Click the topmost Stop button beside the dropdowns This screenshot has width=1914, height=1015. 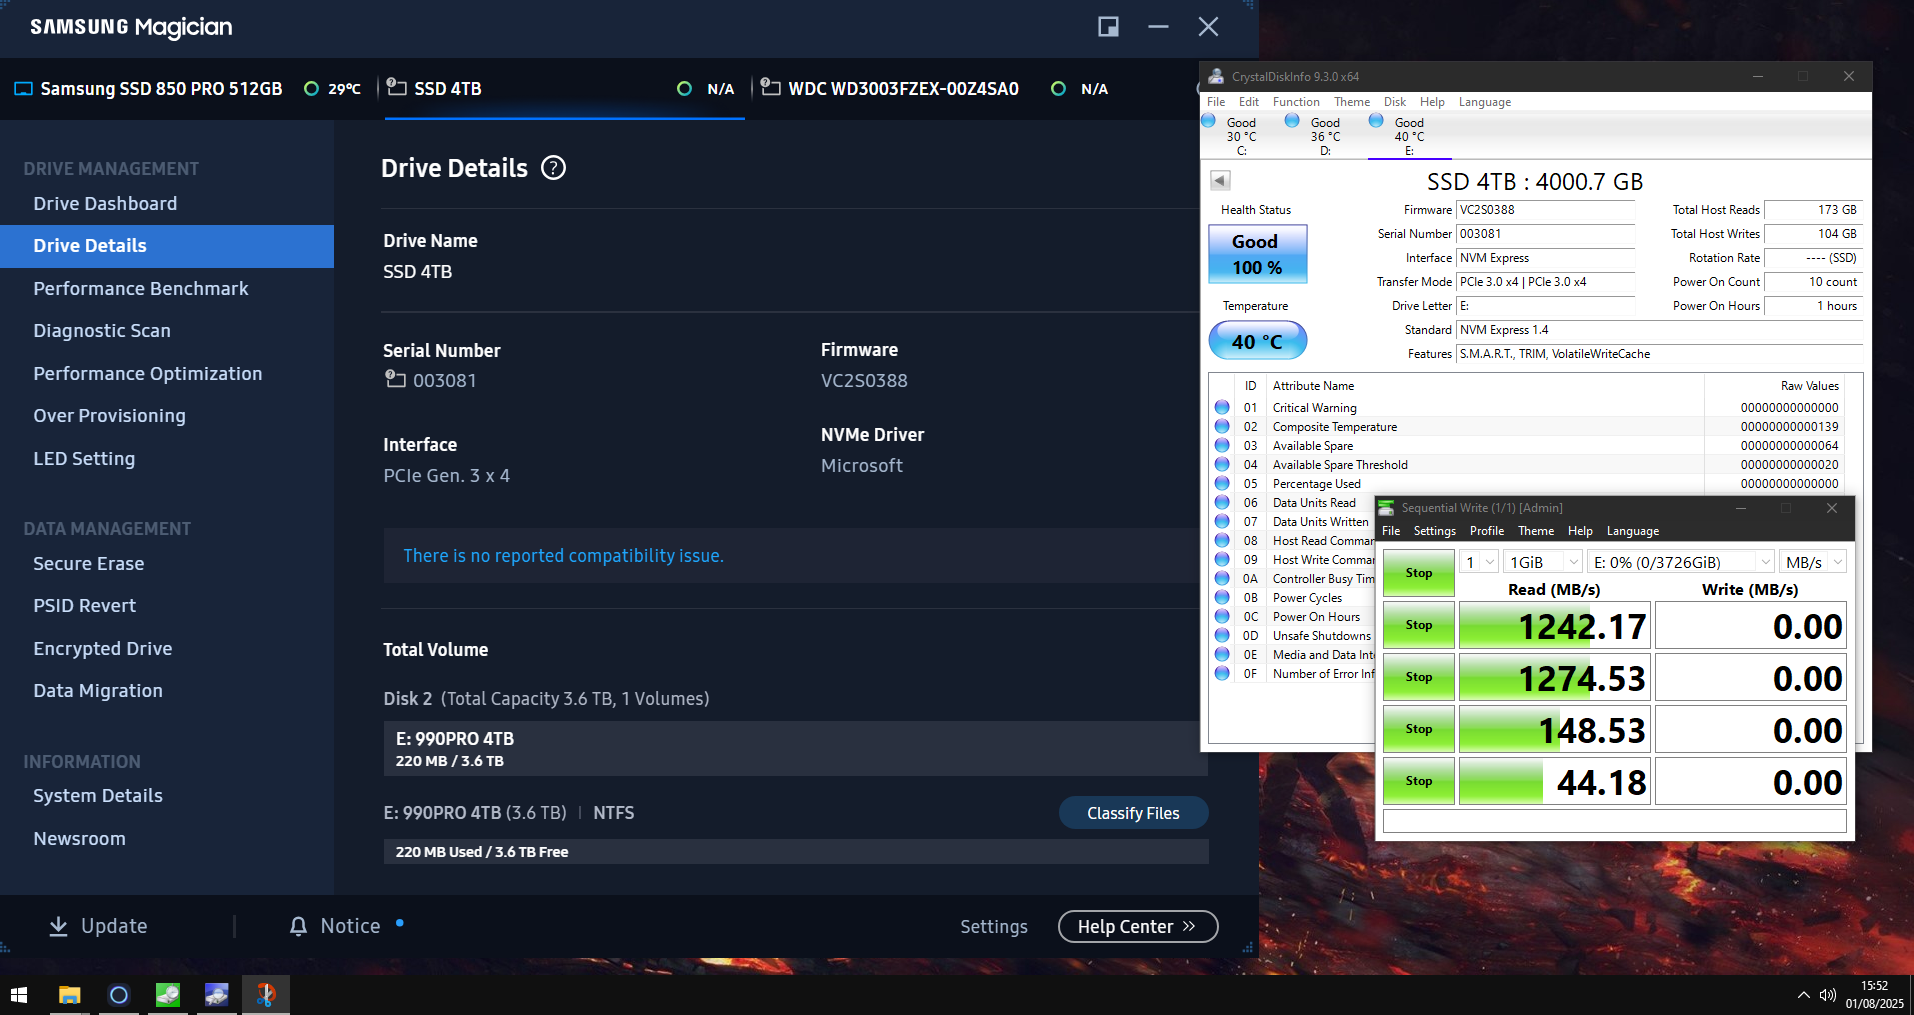point(1418,573)
